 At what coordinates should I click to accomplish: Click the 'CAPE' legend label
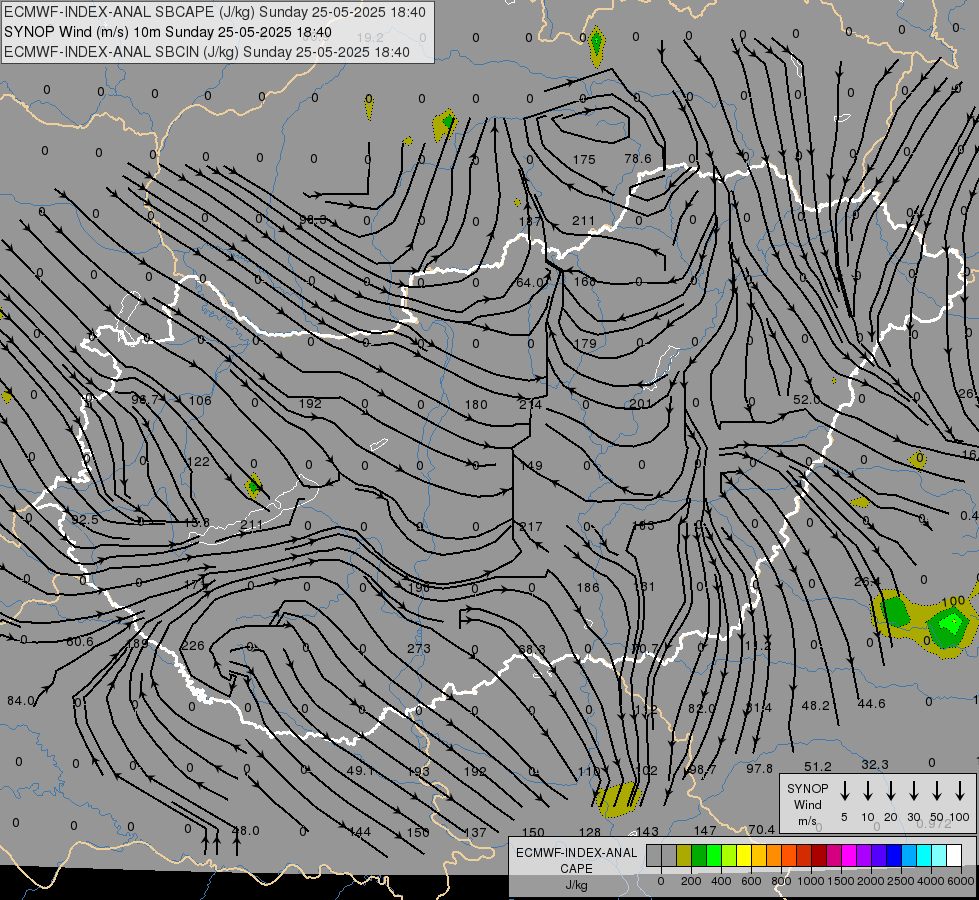coord(576,869)
